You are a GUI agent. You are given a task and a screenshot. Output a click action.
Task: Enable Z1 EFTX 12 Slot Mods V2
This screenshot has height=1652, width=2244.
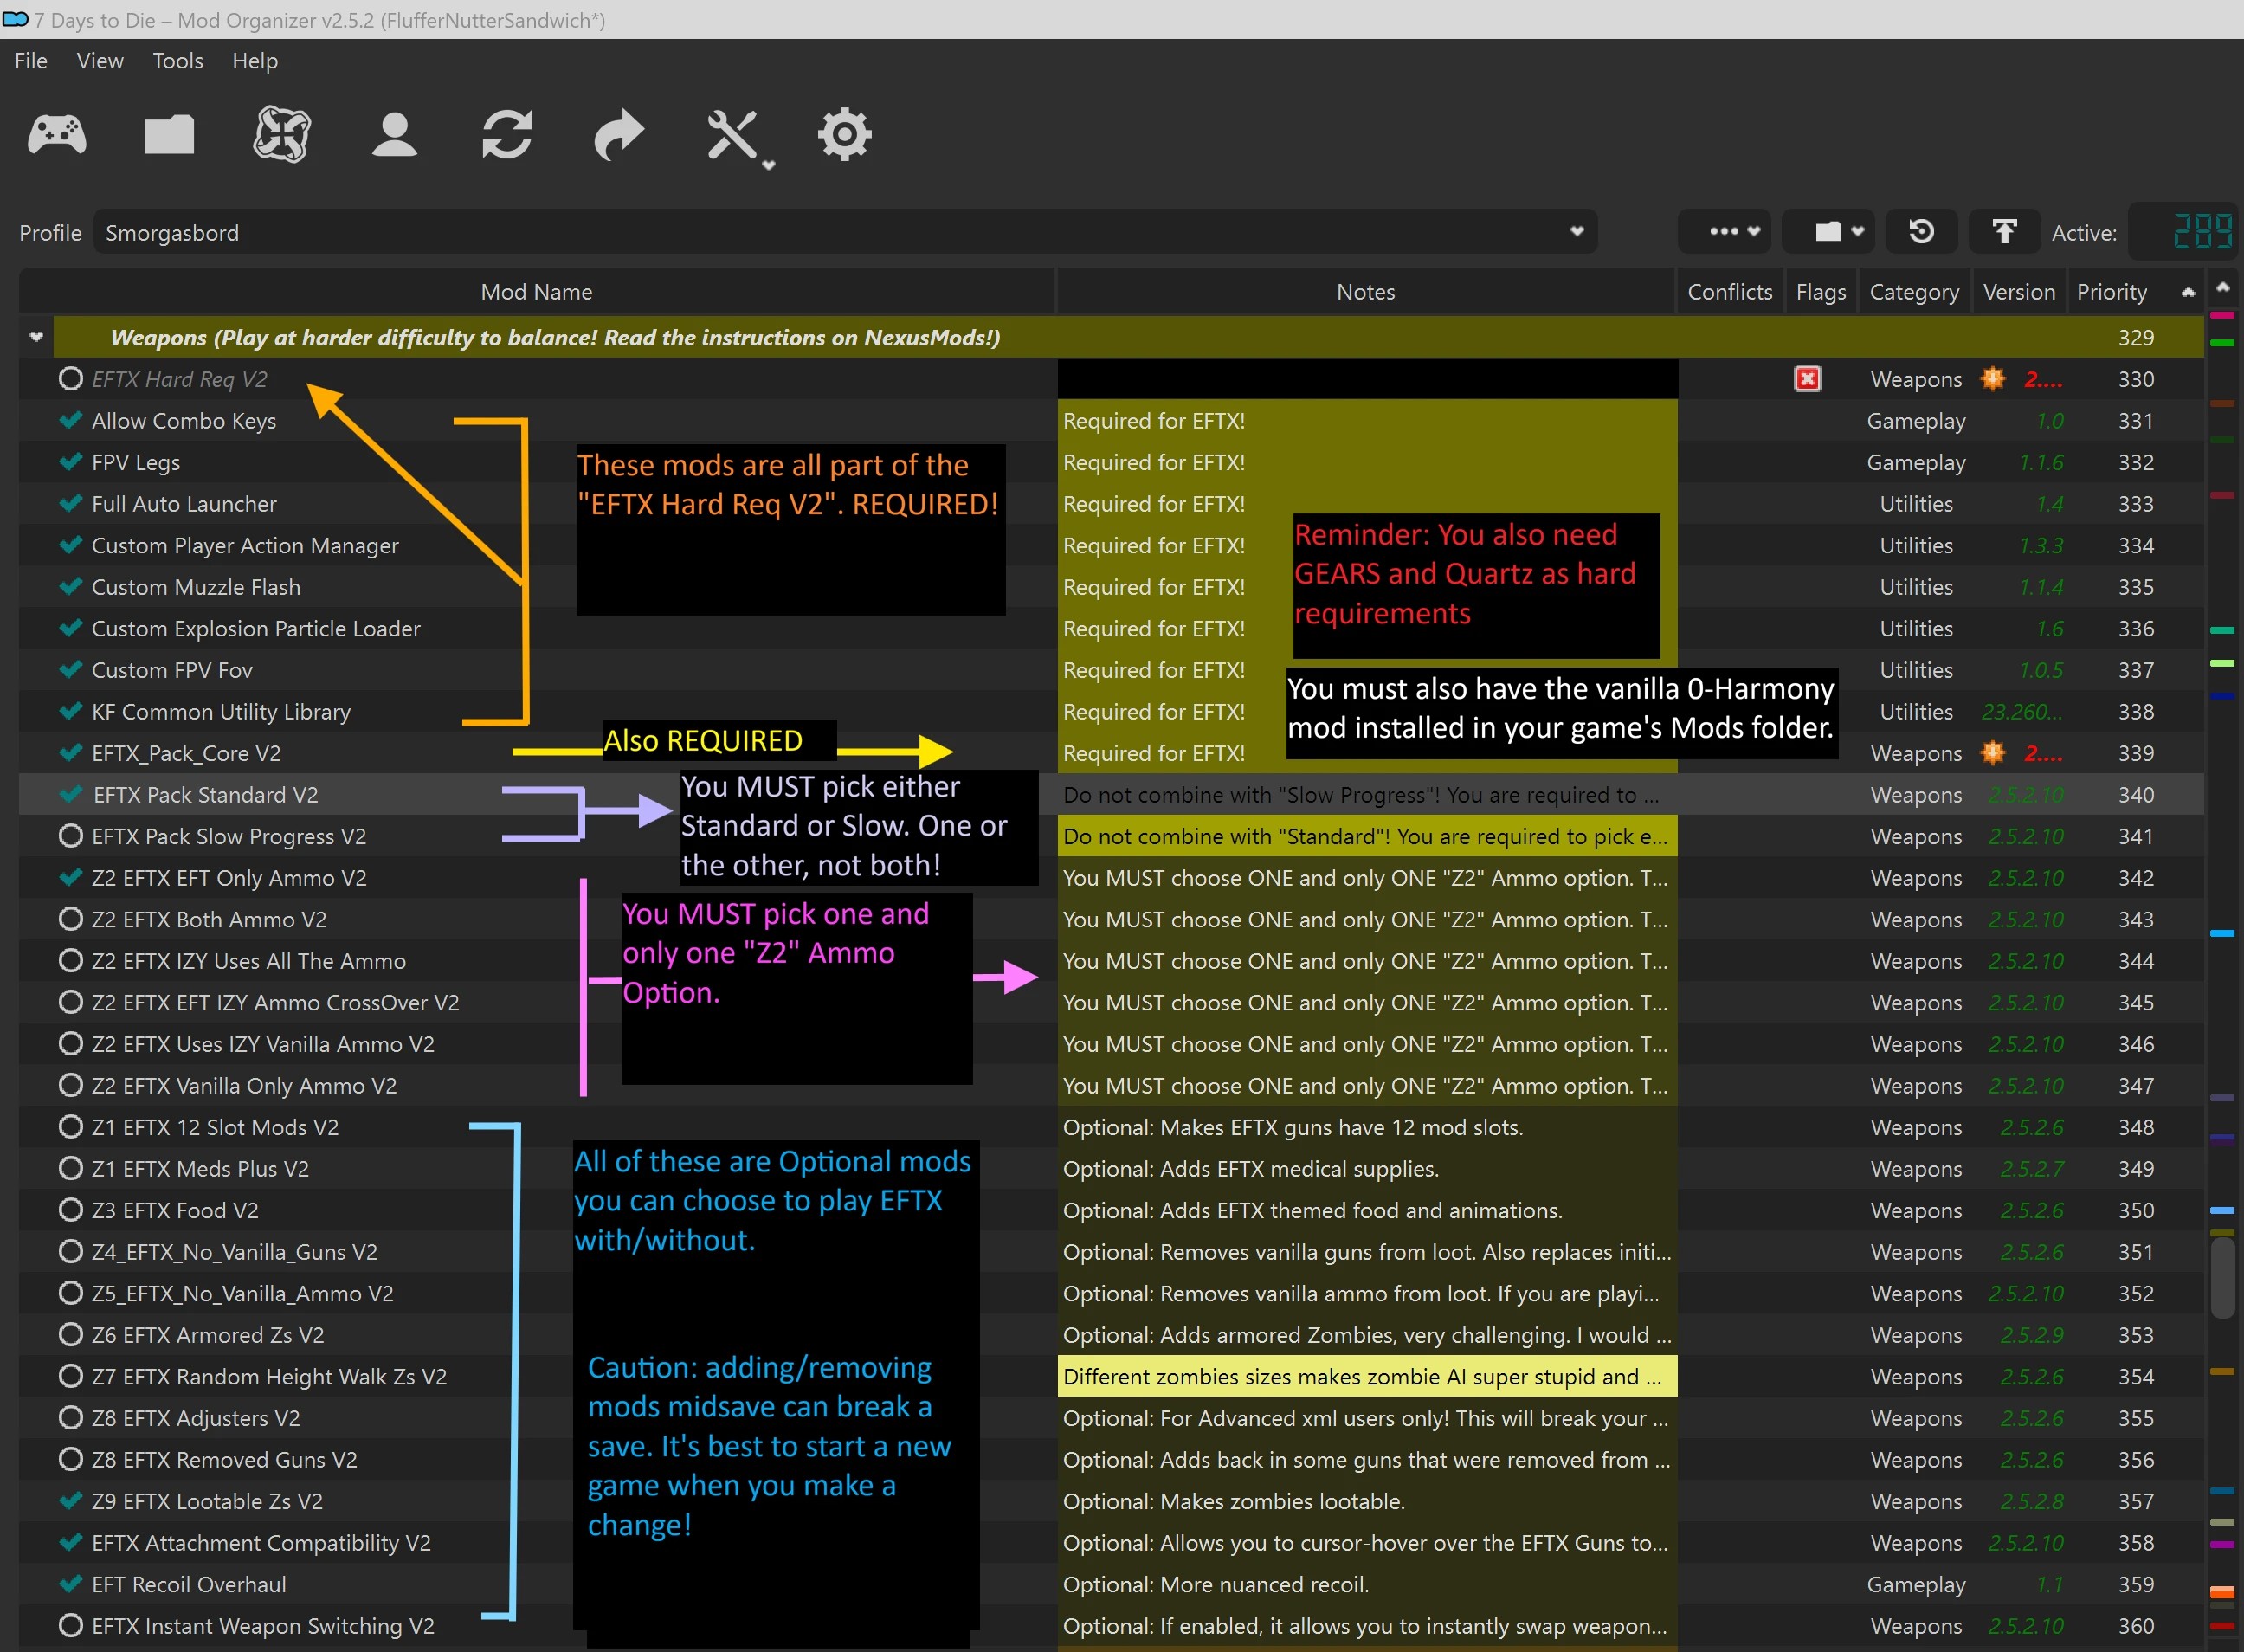coord(71,1127)
